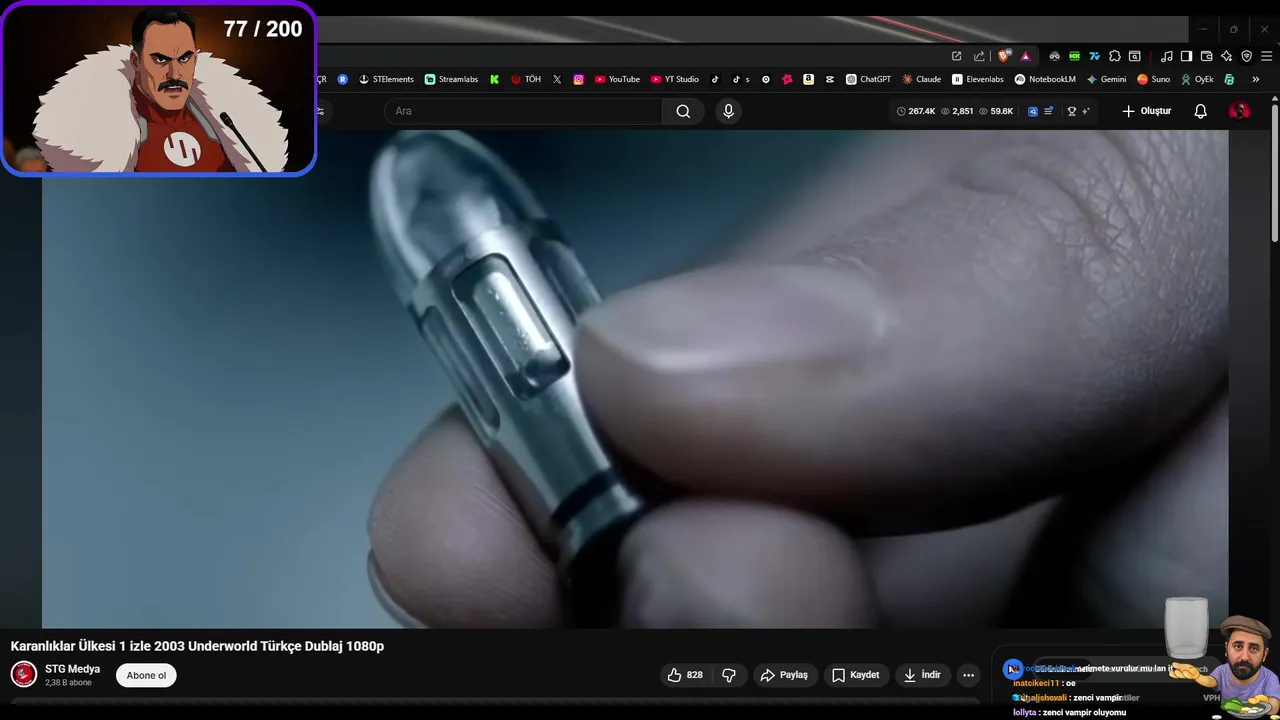The image size is (1280, 720).
Task: Click the Brave Rewards triangle icon
Action: pyautogui.click(x=1025, y=56)
